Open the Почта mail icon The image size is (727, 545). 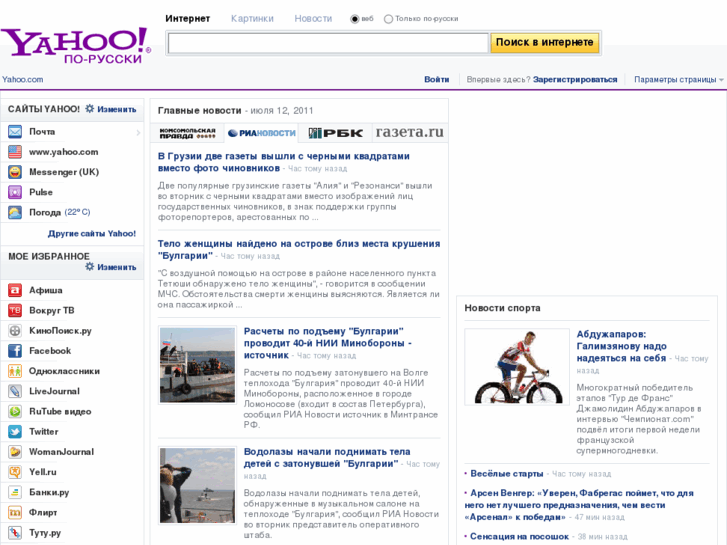15,132
